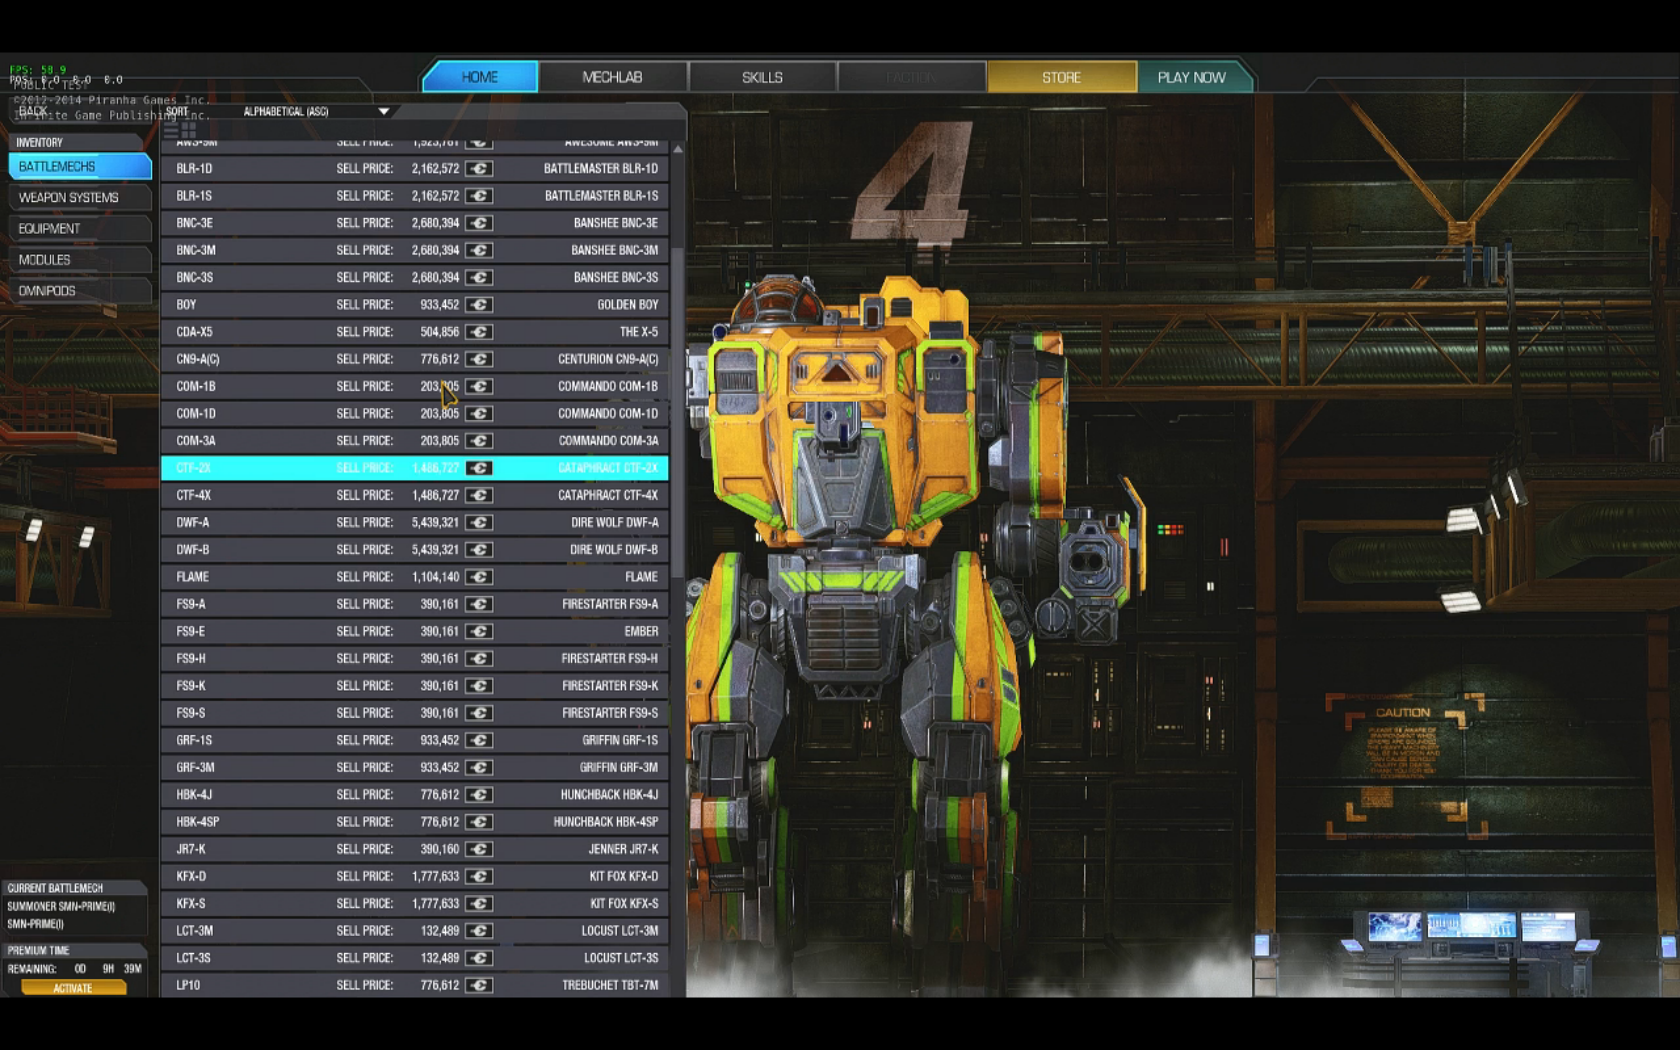Click the sell icon for highlighted CTF-2X

point(479,468)
